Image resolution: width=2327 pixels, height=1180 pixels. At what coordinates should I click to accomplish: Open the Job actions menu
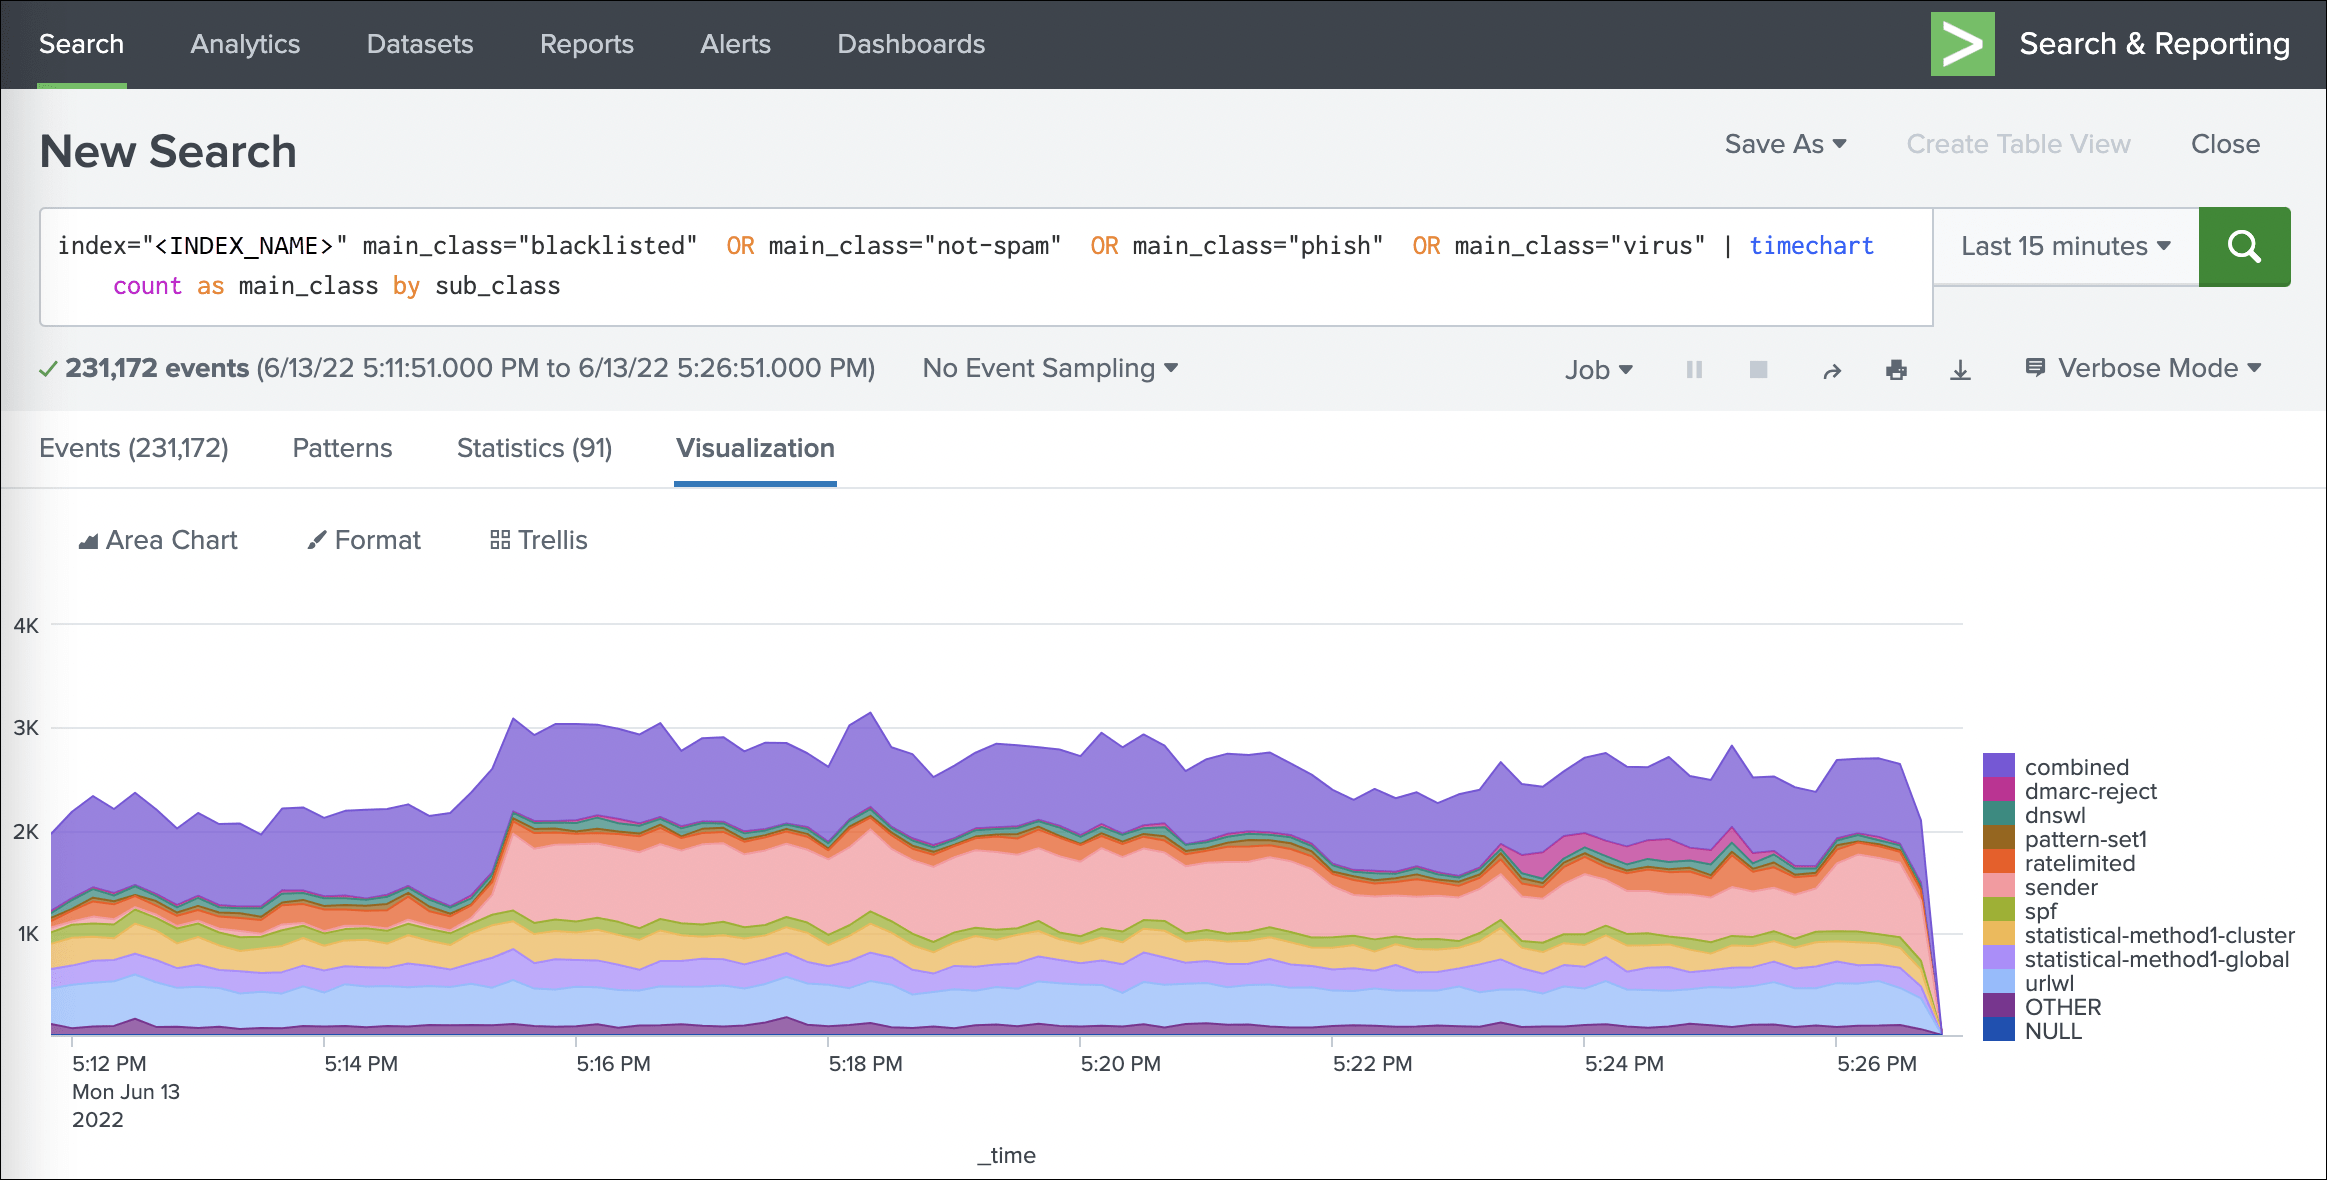pyautogui.click(x=1598, y=369)
